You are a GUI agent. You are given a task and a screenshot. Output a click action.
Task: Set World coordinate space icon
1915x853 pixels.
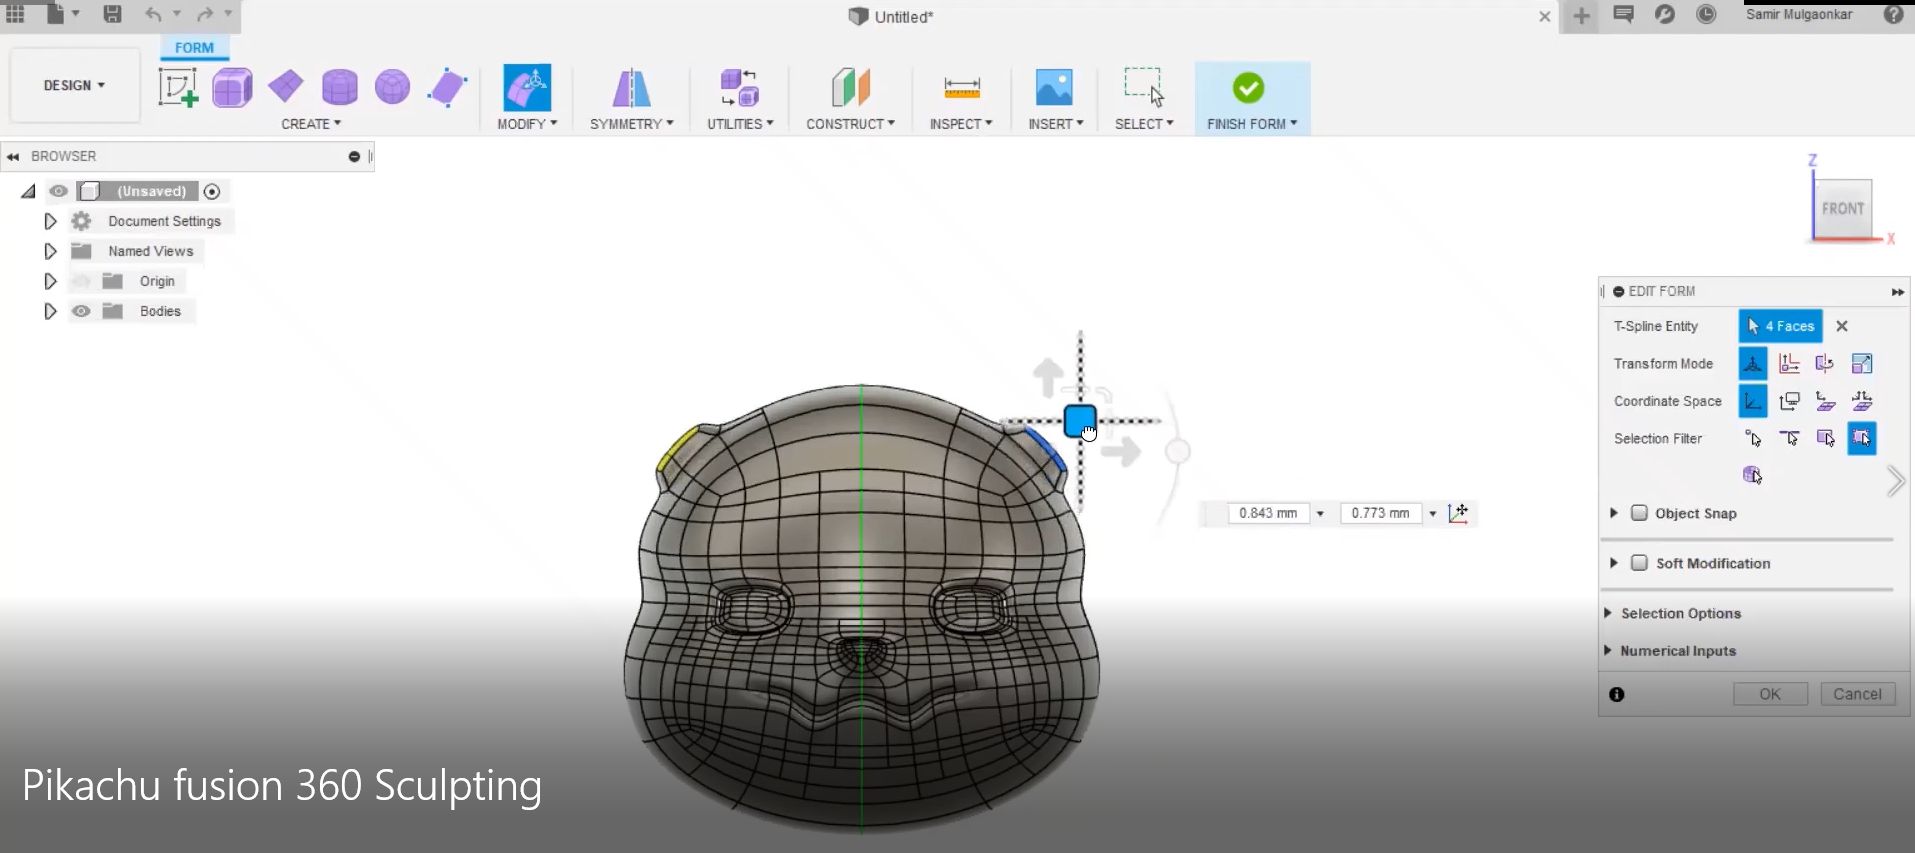(x=1753, y=401)
